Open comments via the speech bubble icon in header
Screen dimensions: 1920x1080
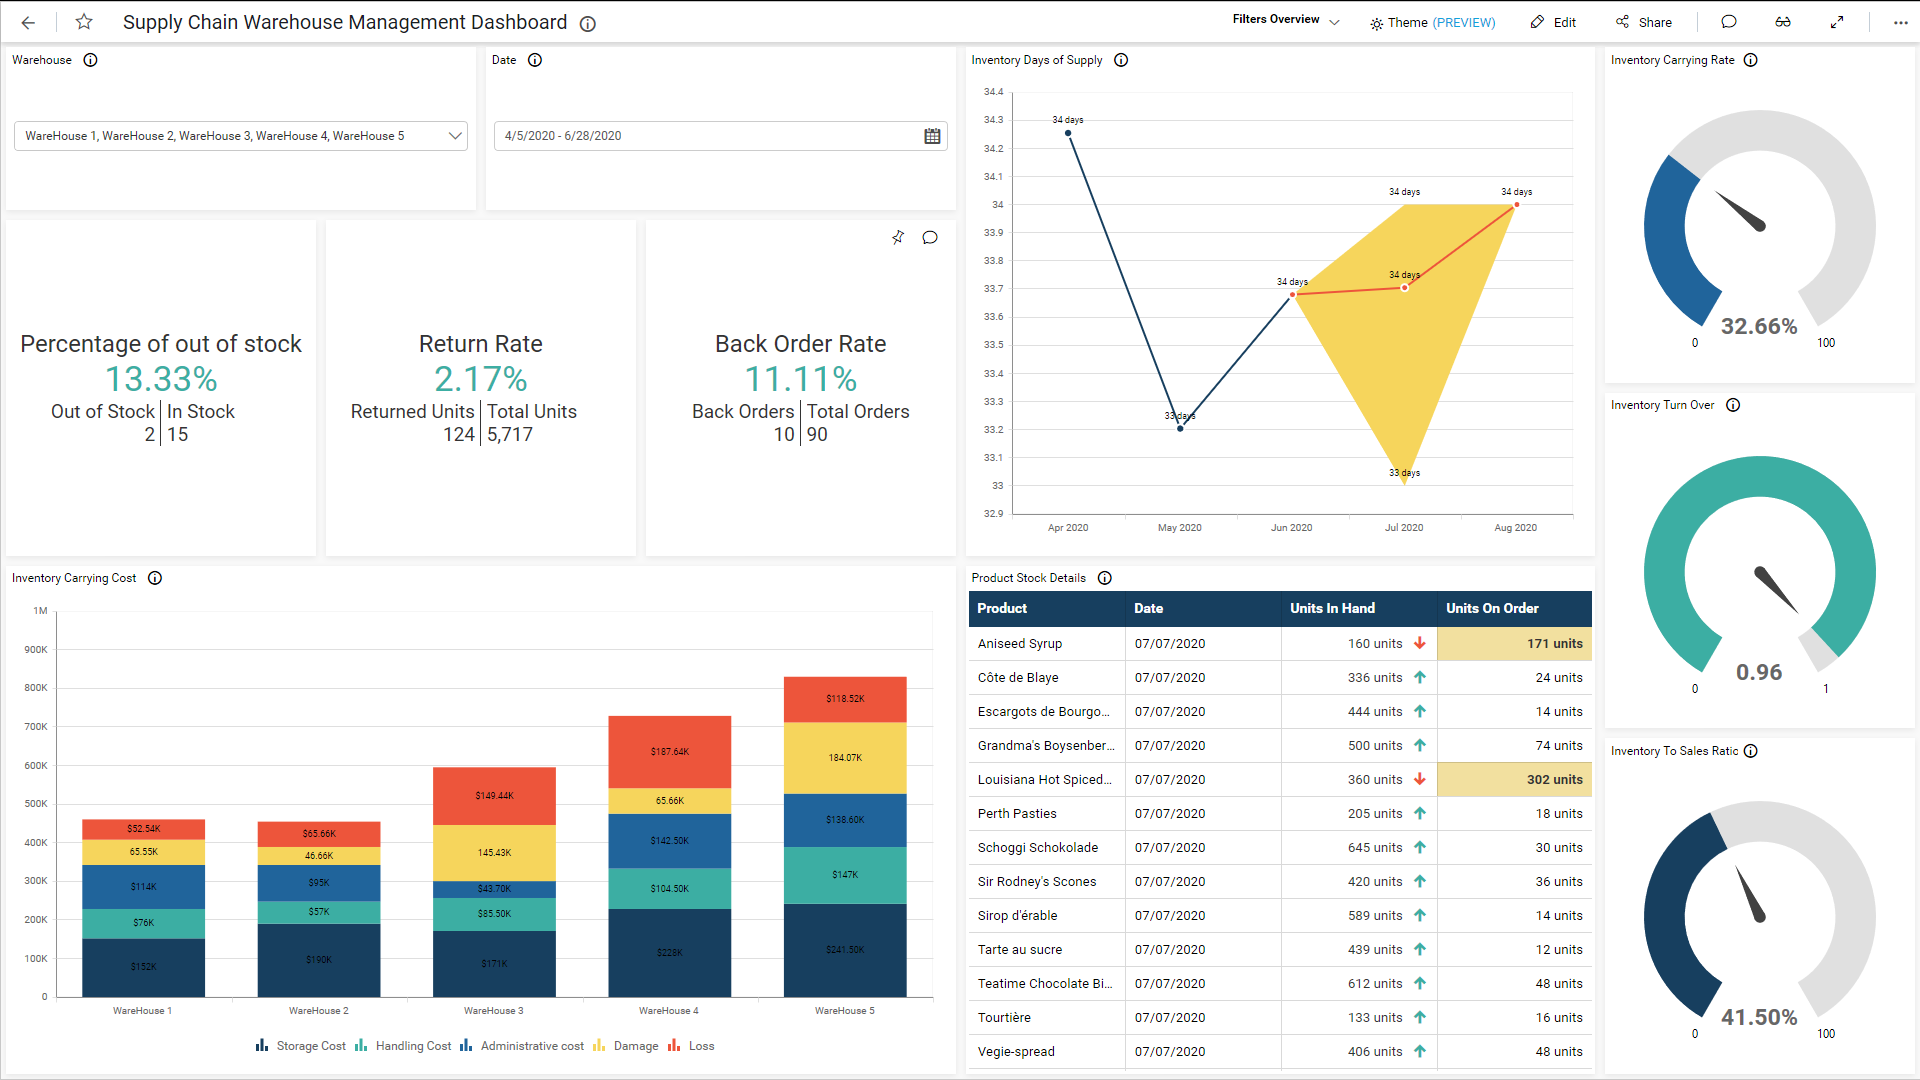[1728, 22]
